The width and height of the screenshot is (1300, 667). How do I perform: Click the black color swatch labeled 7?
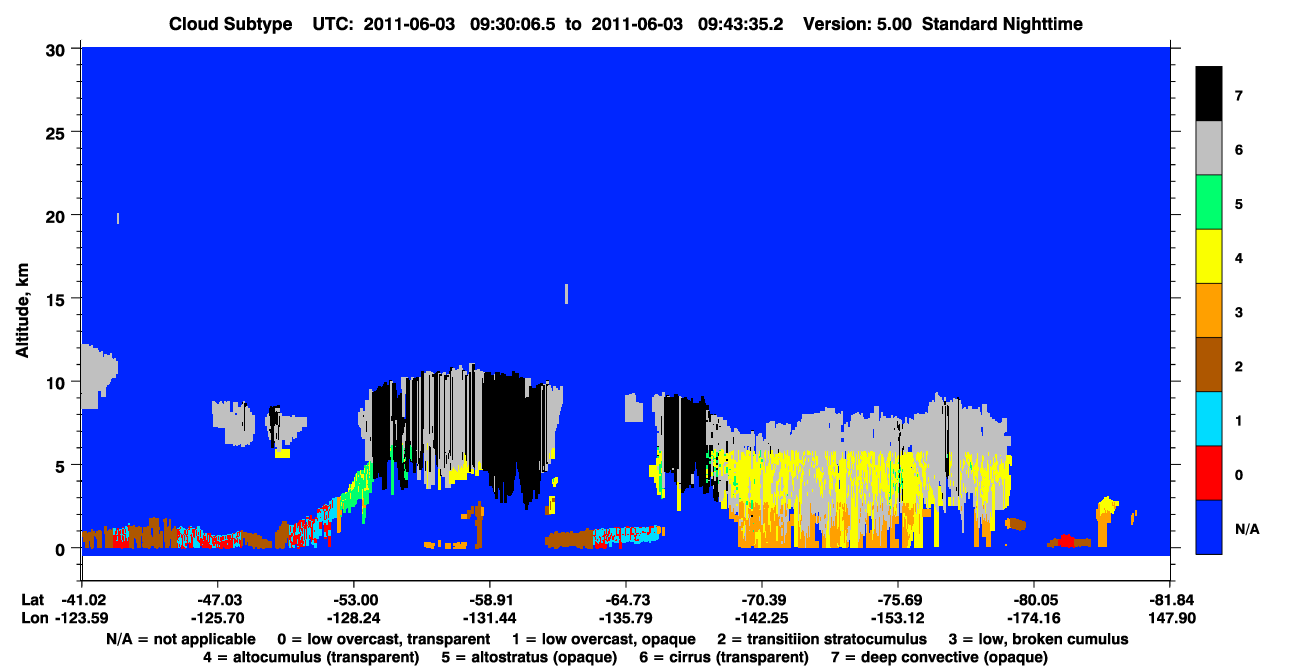point(1209,94)
